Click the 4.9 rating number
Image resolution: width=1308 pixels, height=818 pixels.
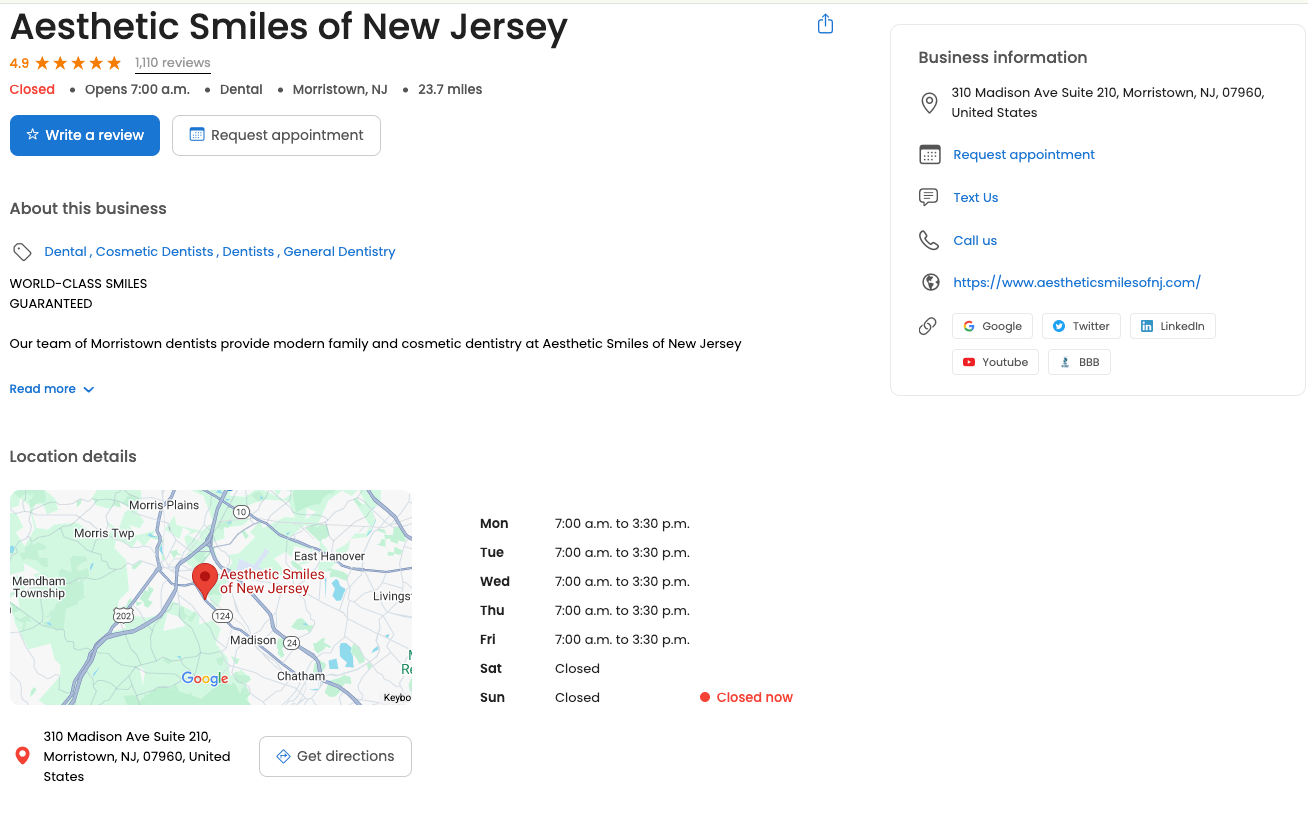pyautogui.click(x=19, y=63)
